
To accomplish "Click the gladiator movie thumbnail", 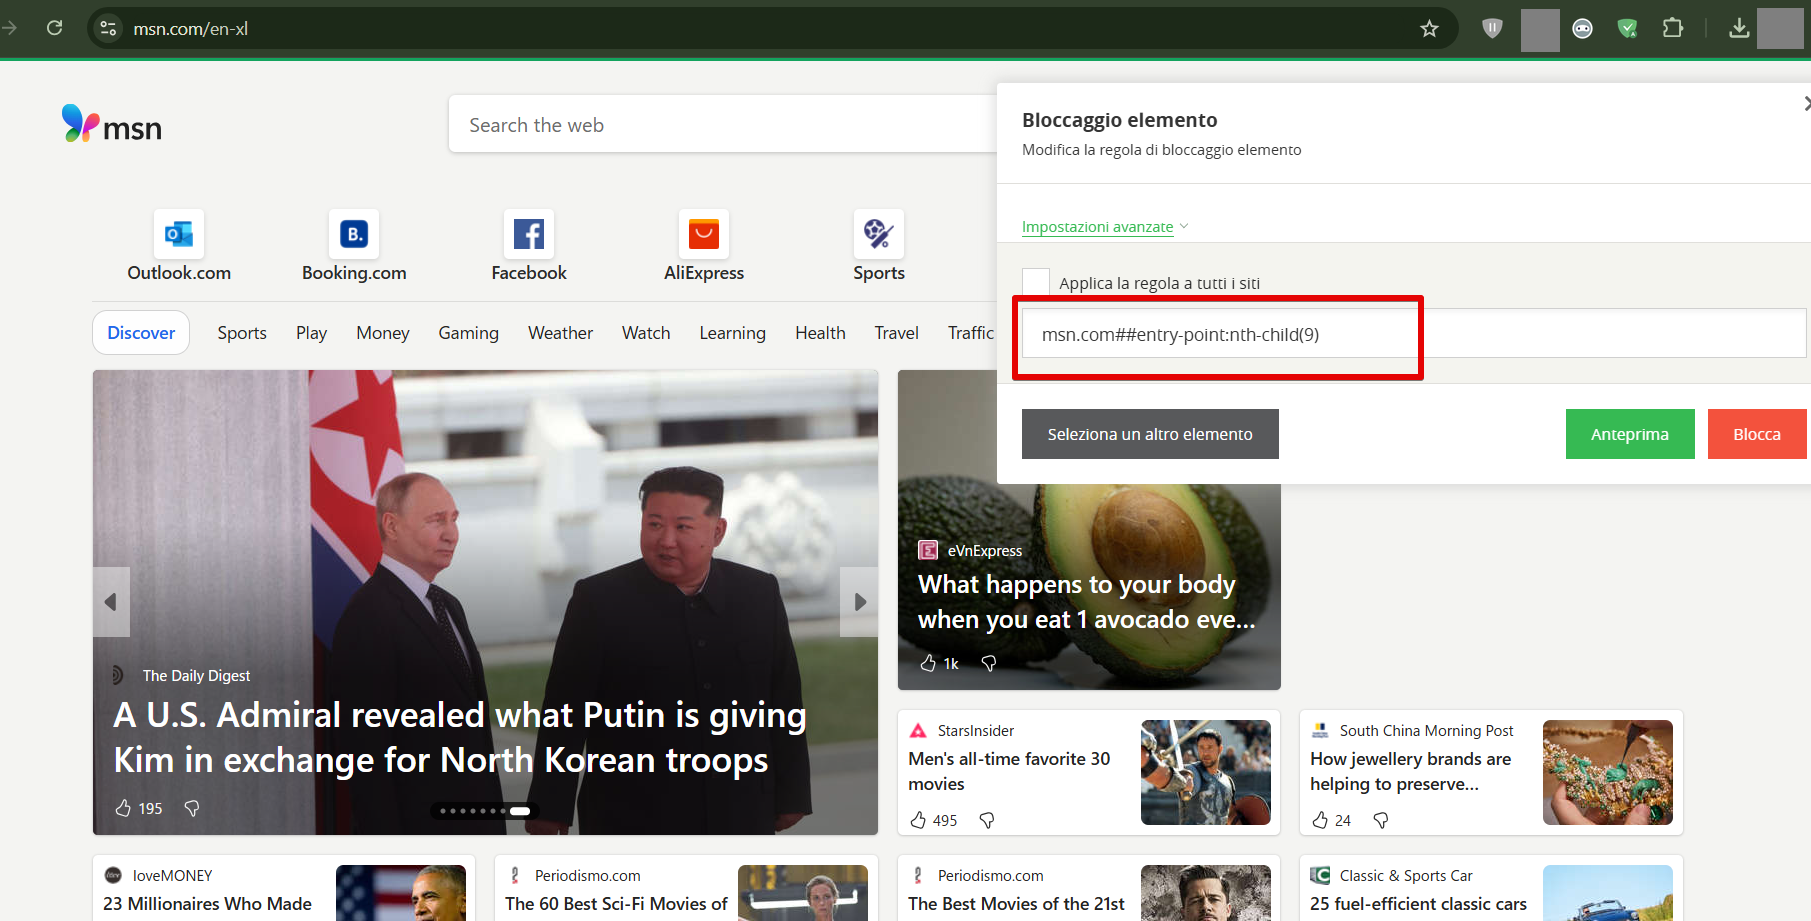I will tap(1206, 772).
